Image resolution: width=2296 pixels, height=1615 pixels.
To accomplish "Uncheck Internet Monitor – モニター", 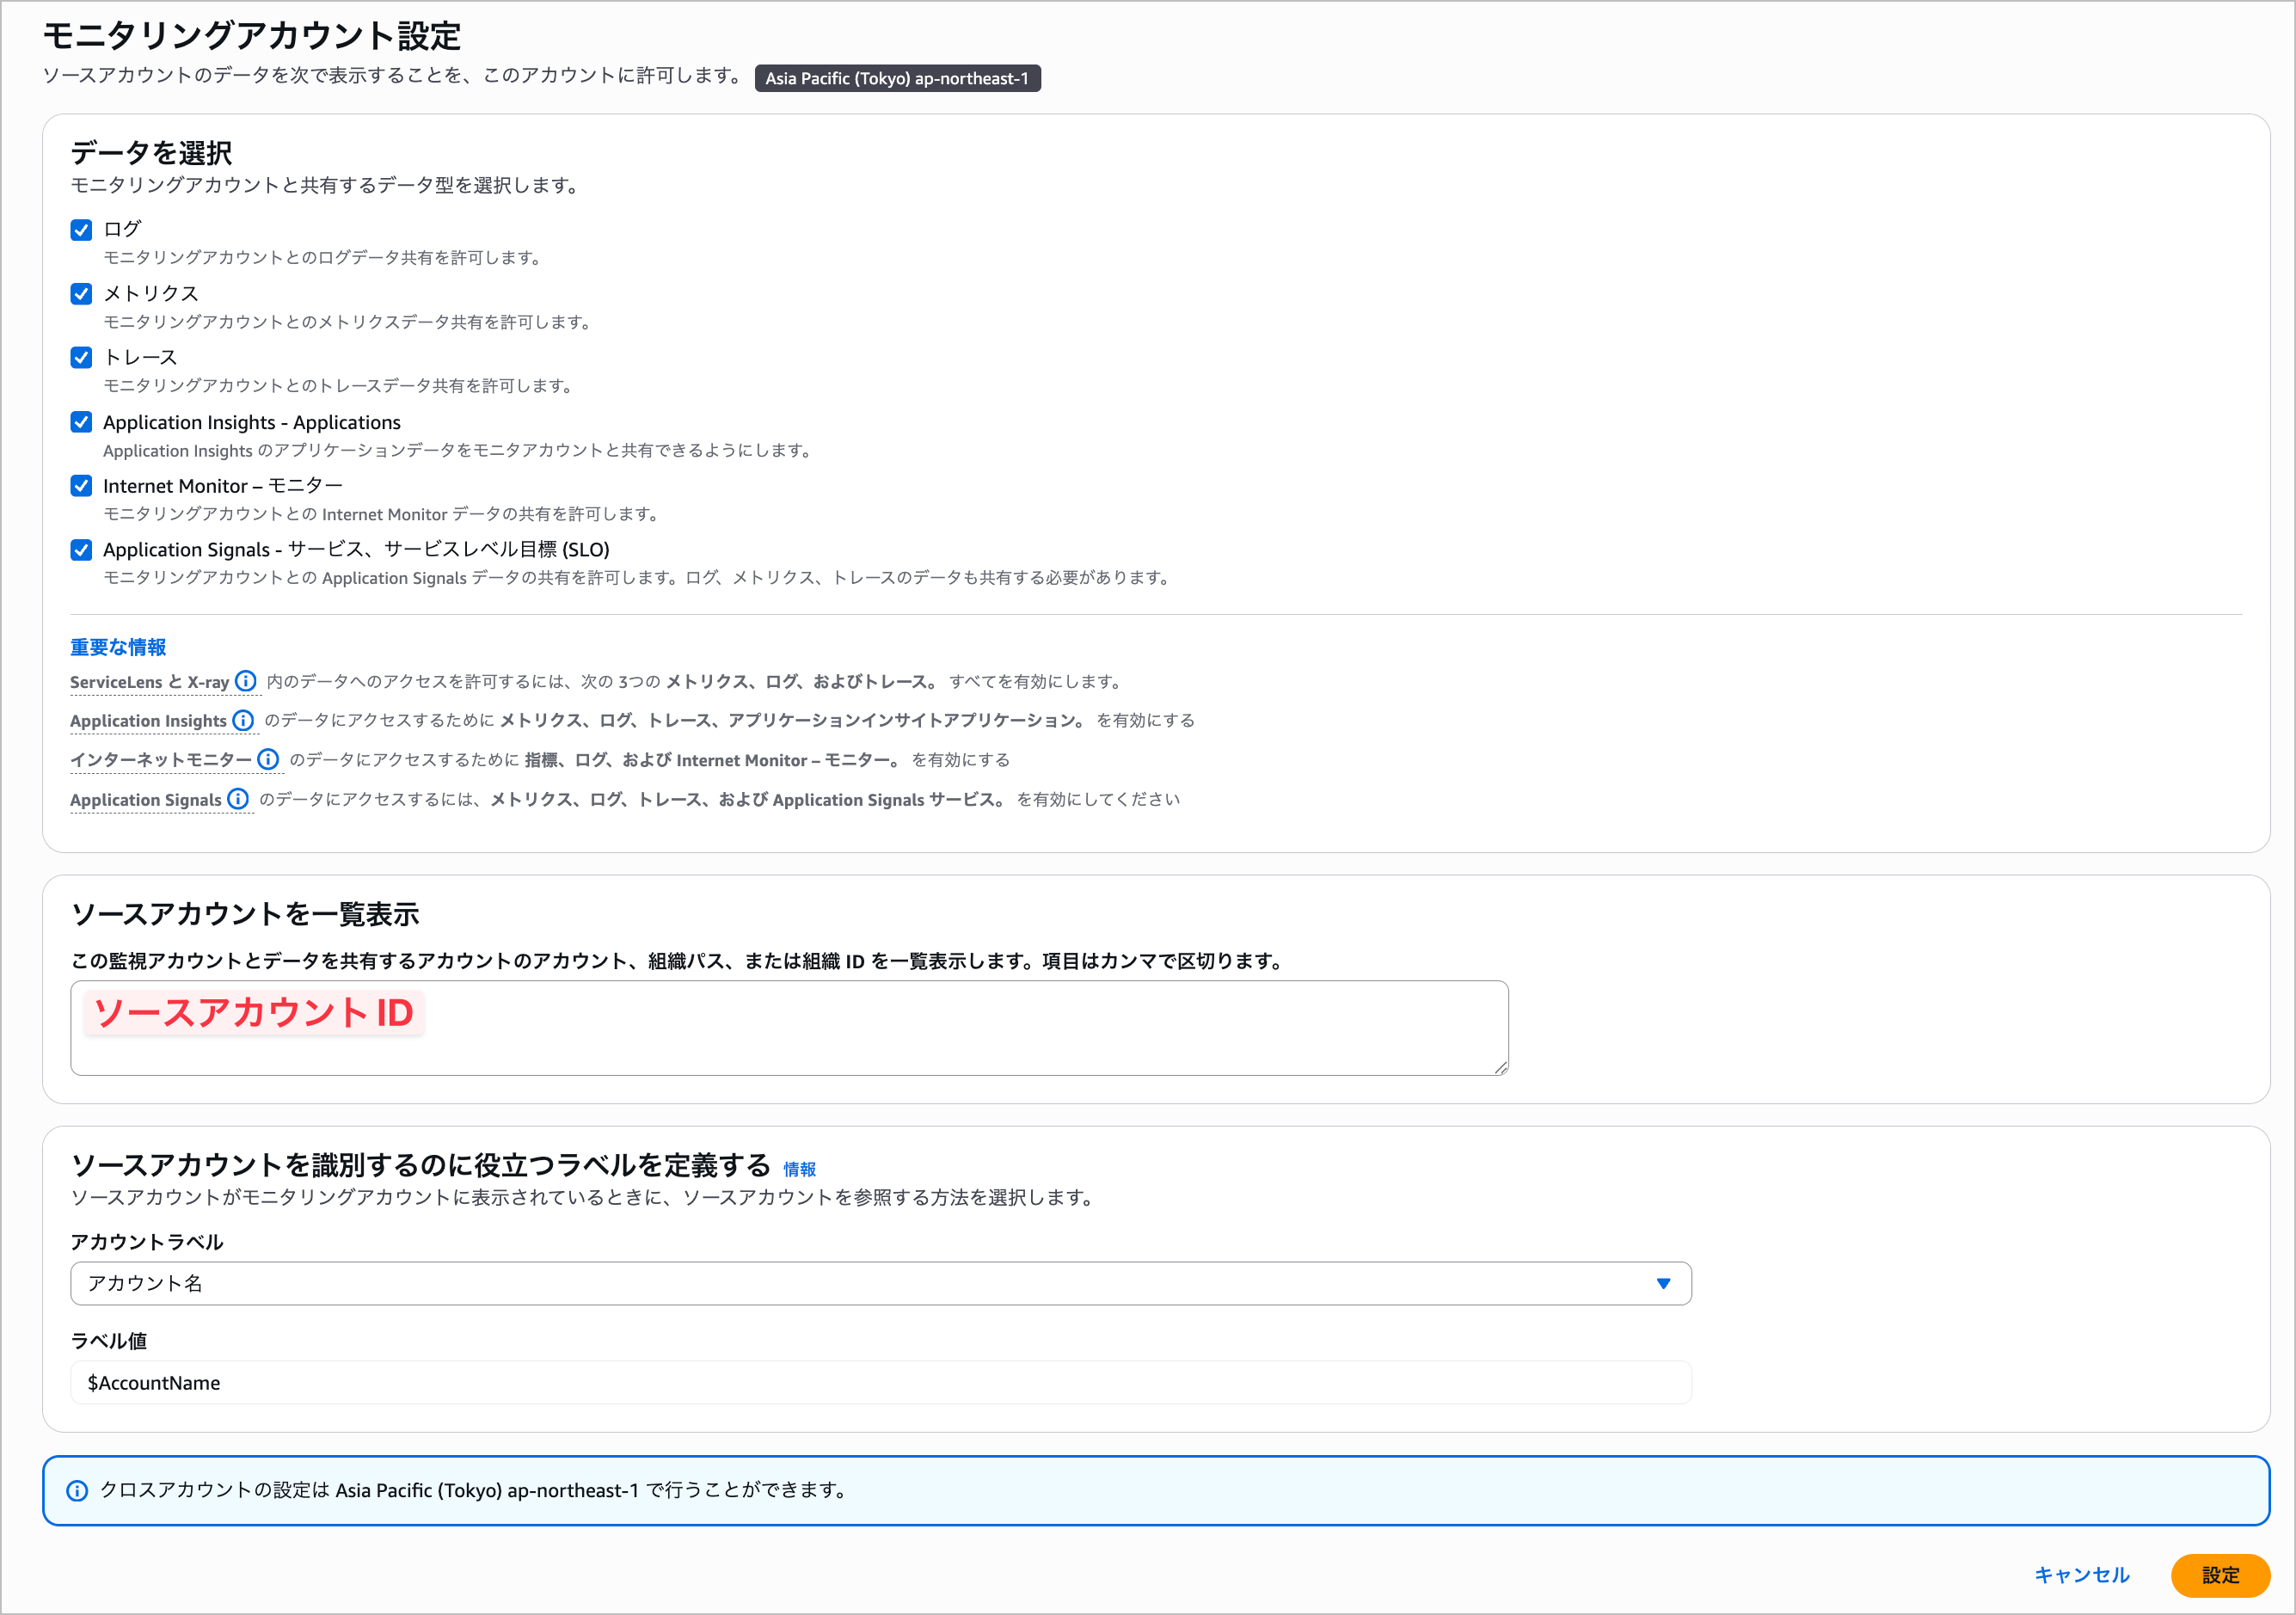I will [x=80, y=486].
